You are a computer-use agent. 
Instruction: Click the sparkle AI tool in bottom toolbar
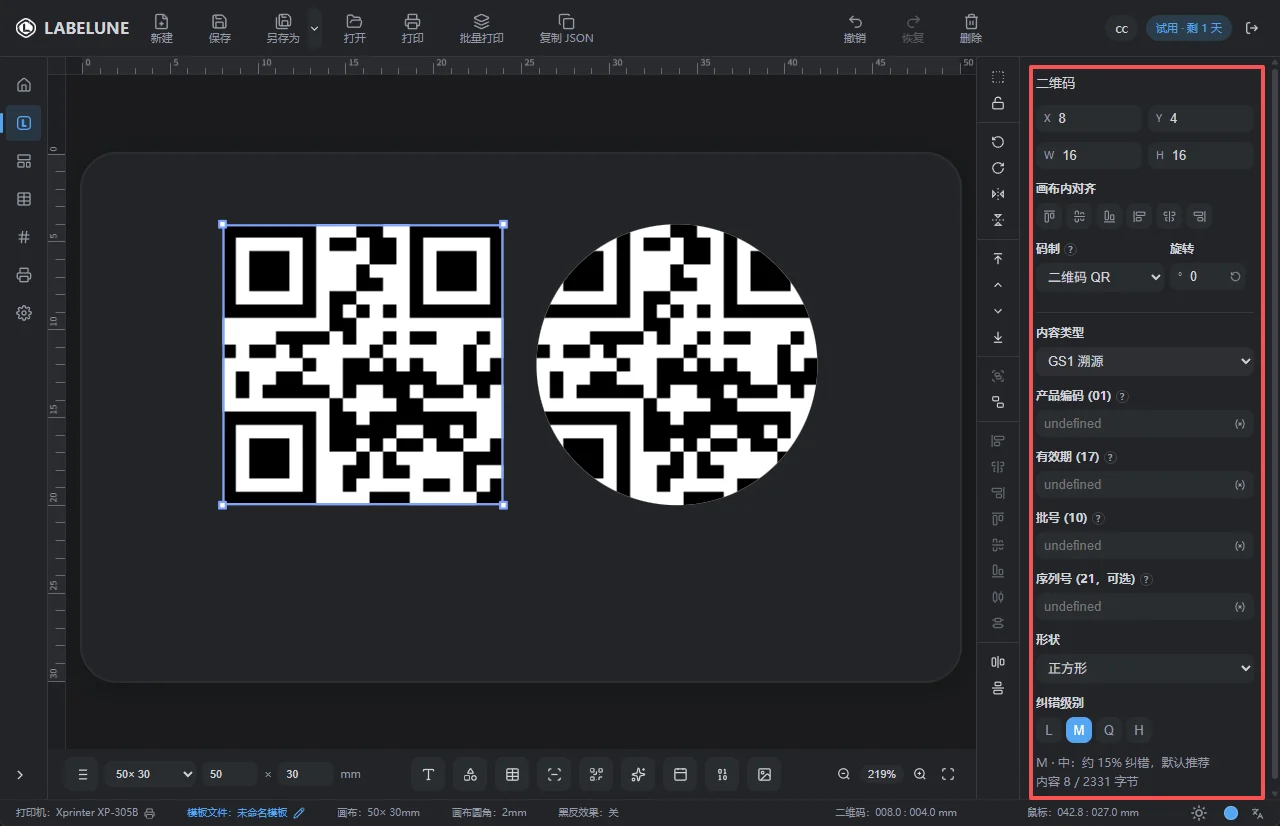[638, 774]
